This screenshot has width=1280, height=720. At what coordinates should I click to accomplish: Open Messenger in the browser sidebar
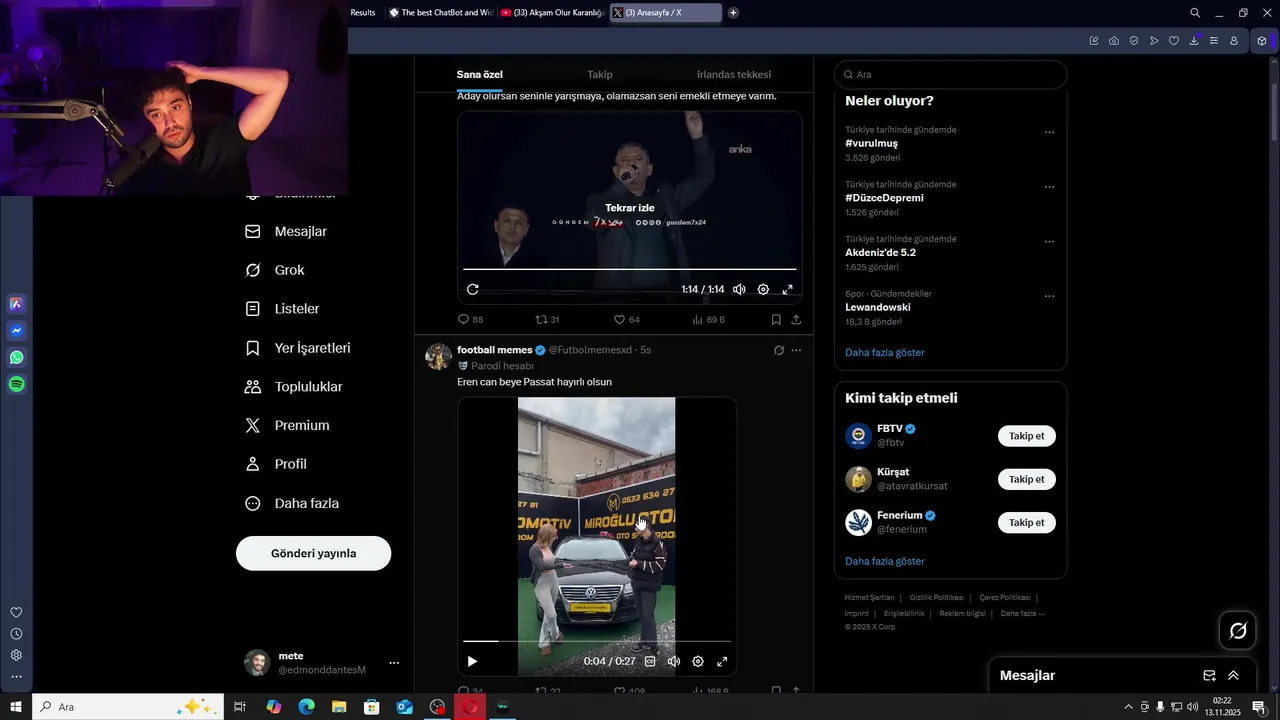point(17,330)
